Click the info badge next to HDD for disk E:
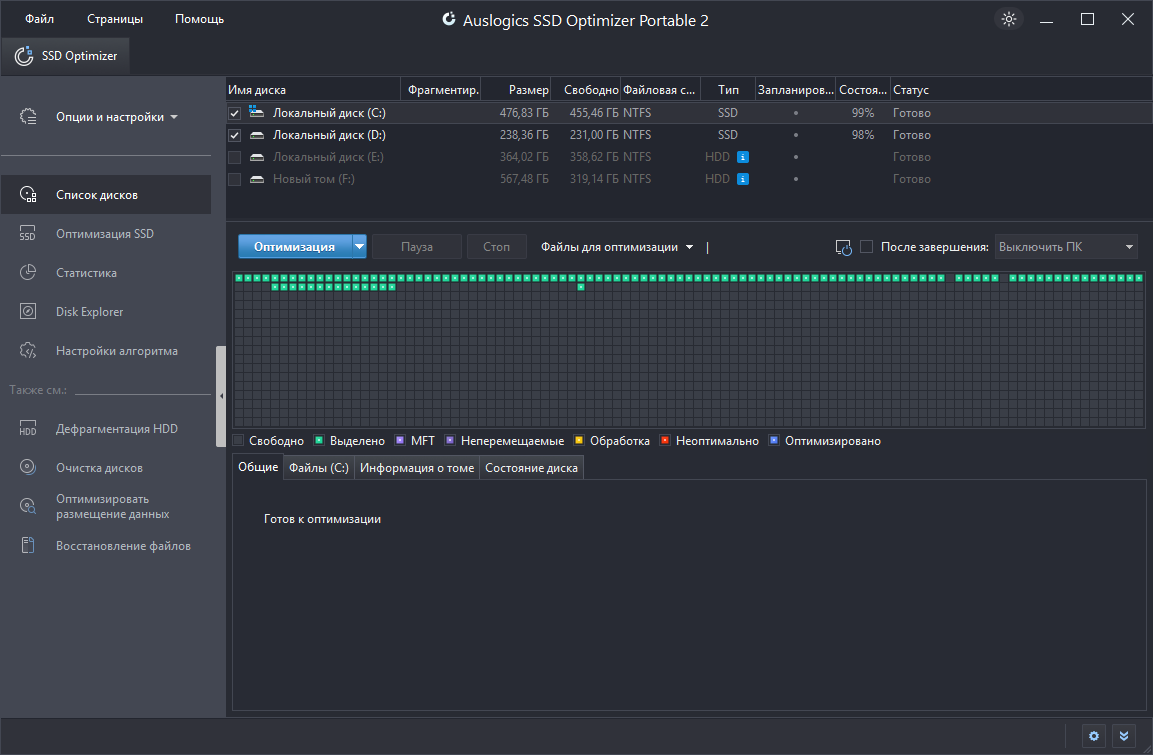The height and width of the screenshot is (755, 1153). tap(743, 157)
